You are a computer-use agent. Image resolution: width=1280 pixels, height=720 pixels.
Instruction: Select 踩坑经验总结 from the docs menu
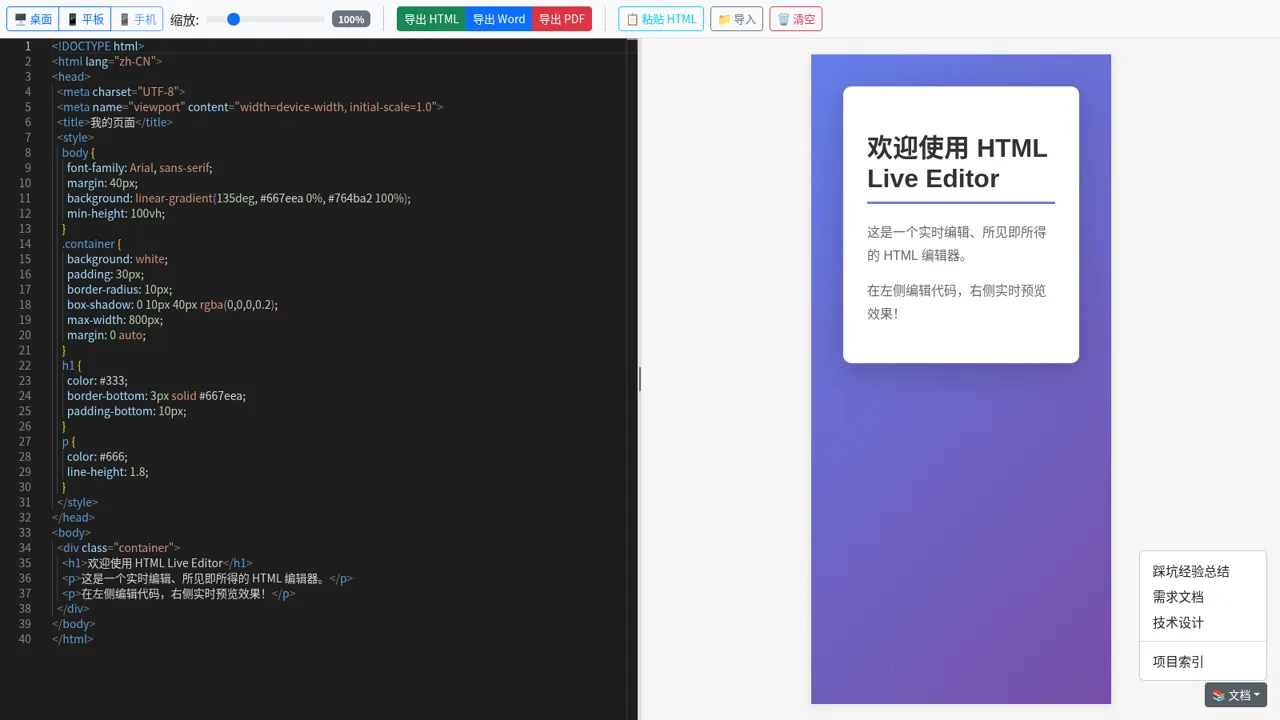click(x=1203, y=572)
